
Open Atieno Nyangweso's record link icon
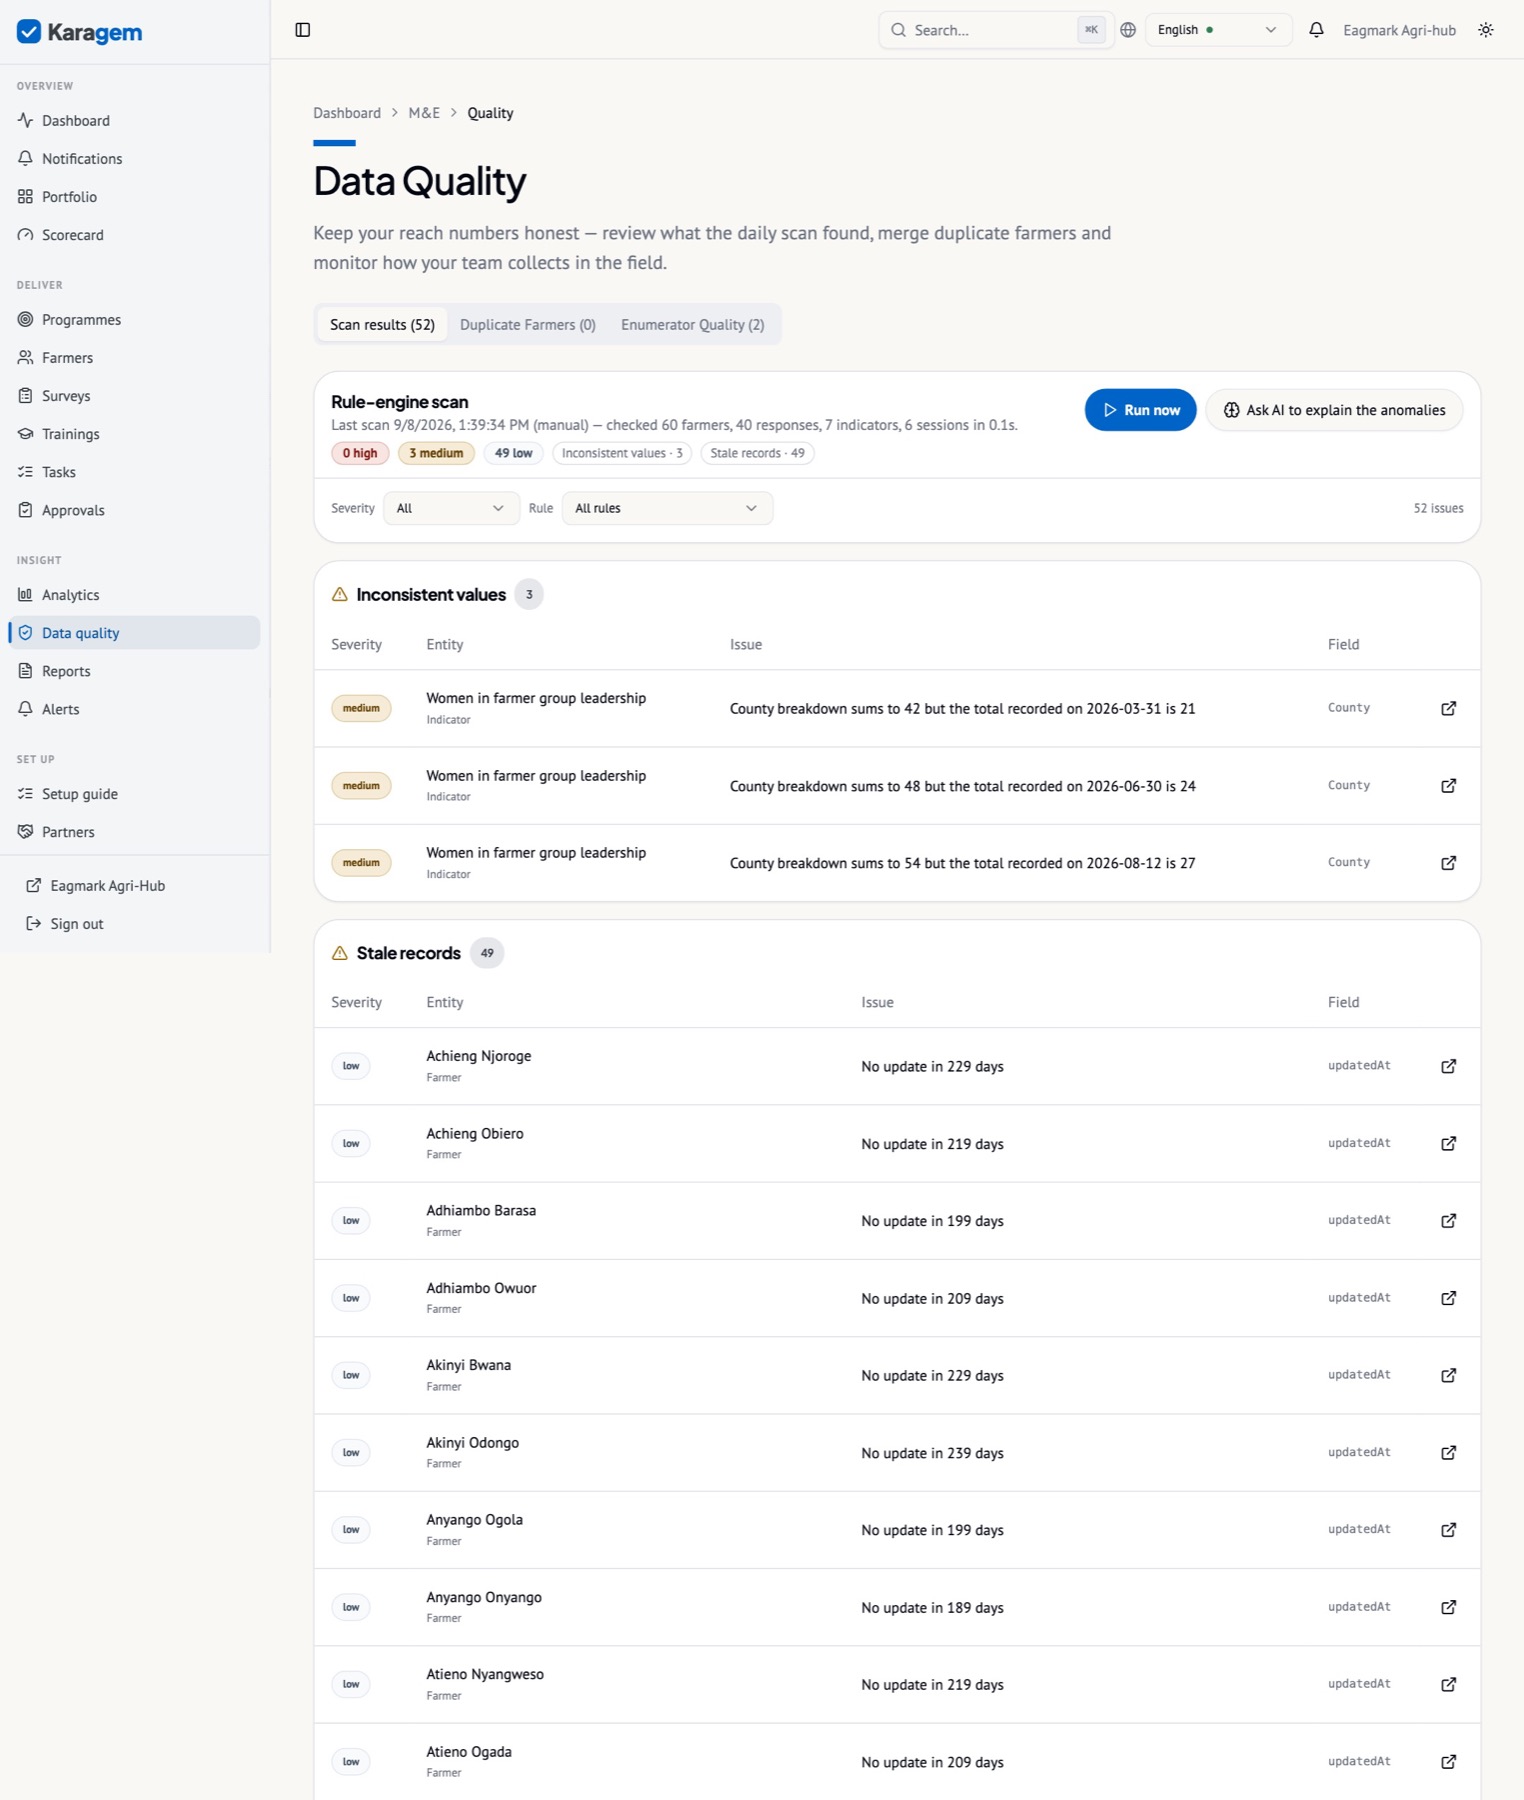tap(1448, 1685)
